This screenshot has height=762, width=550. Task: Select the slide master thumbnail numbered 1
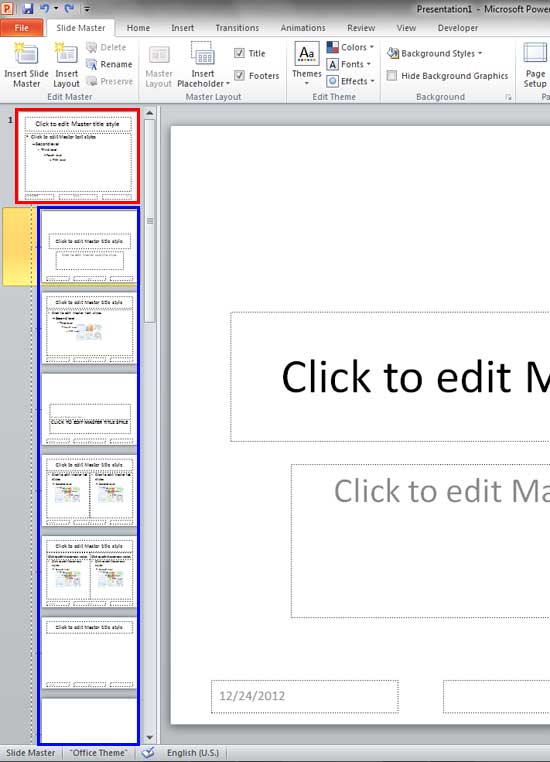[x=78, y=156]
